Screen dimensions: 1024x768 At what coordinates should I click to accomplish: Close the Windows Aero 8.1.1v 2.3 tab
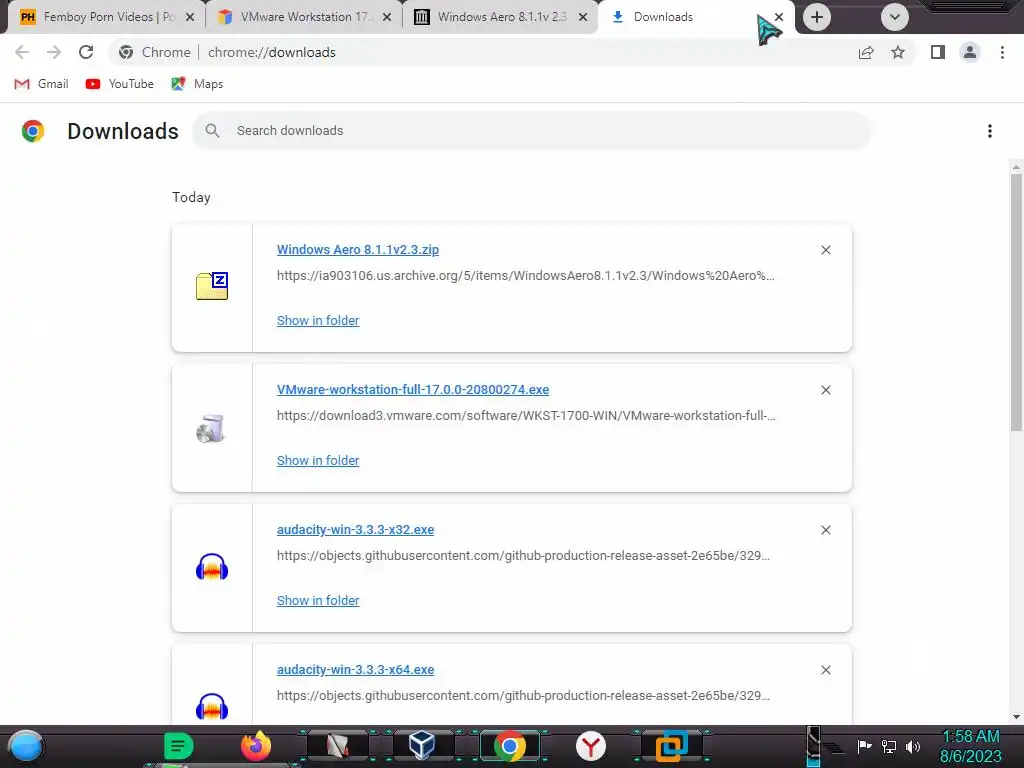583,17
